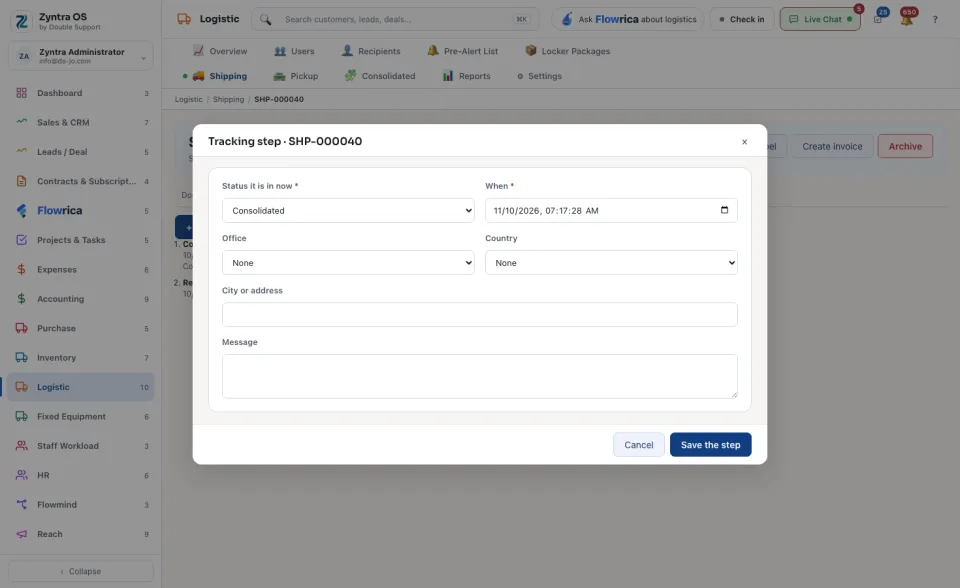Open the Locker Packages tab
Viewport: 960px width, 588px height.
[568, 51]
